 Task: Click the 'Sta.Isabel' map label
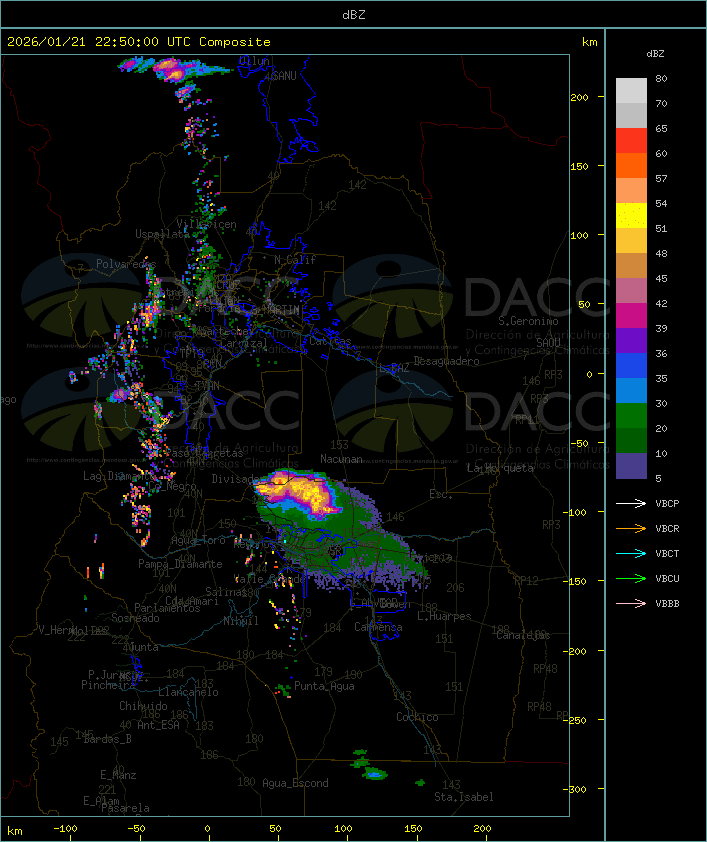(x=464, y=797)
